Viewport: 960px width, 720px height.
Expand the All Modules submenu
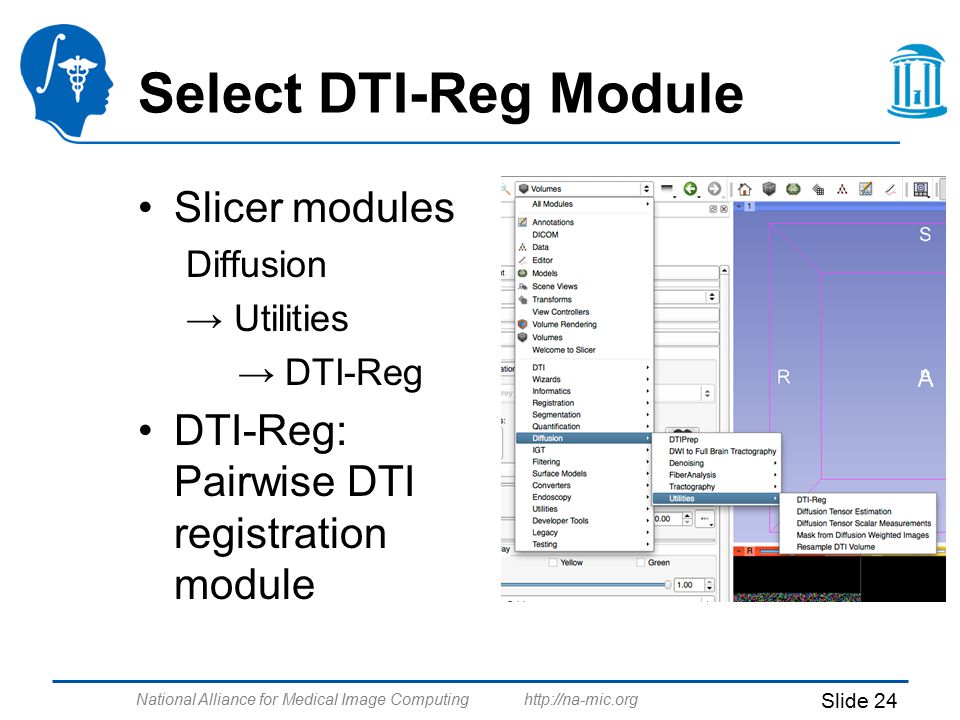point(584,204)
